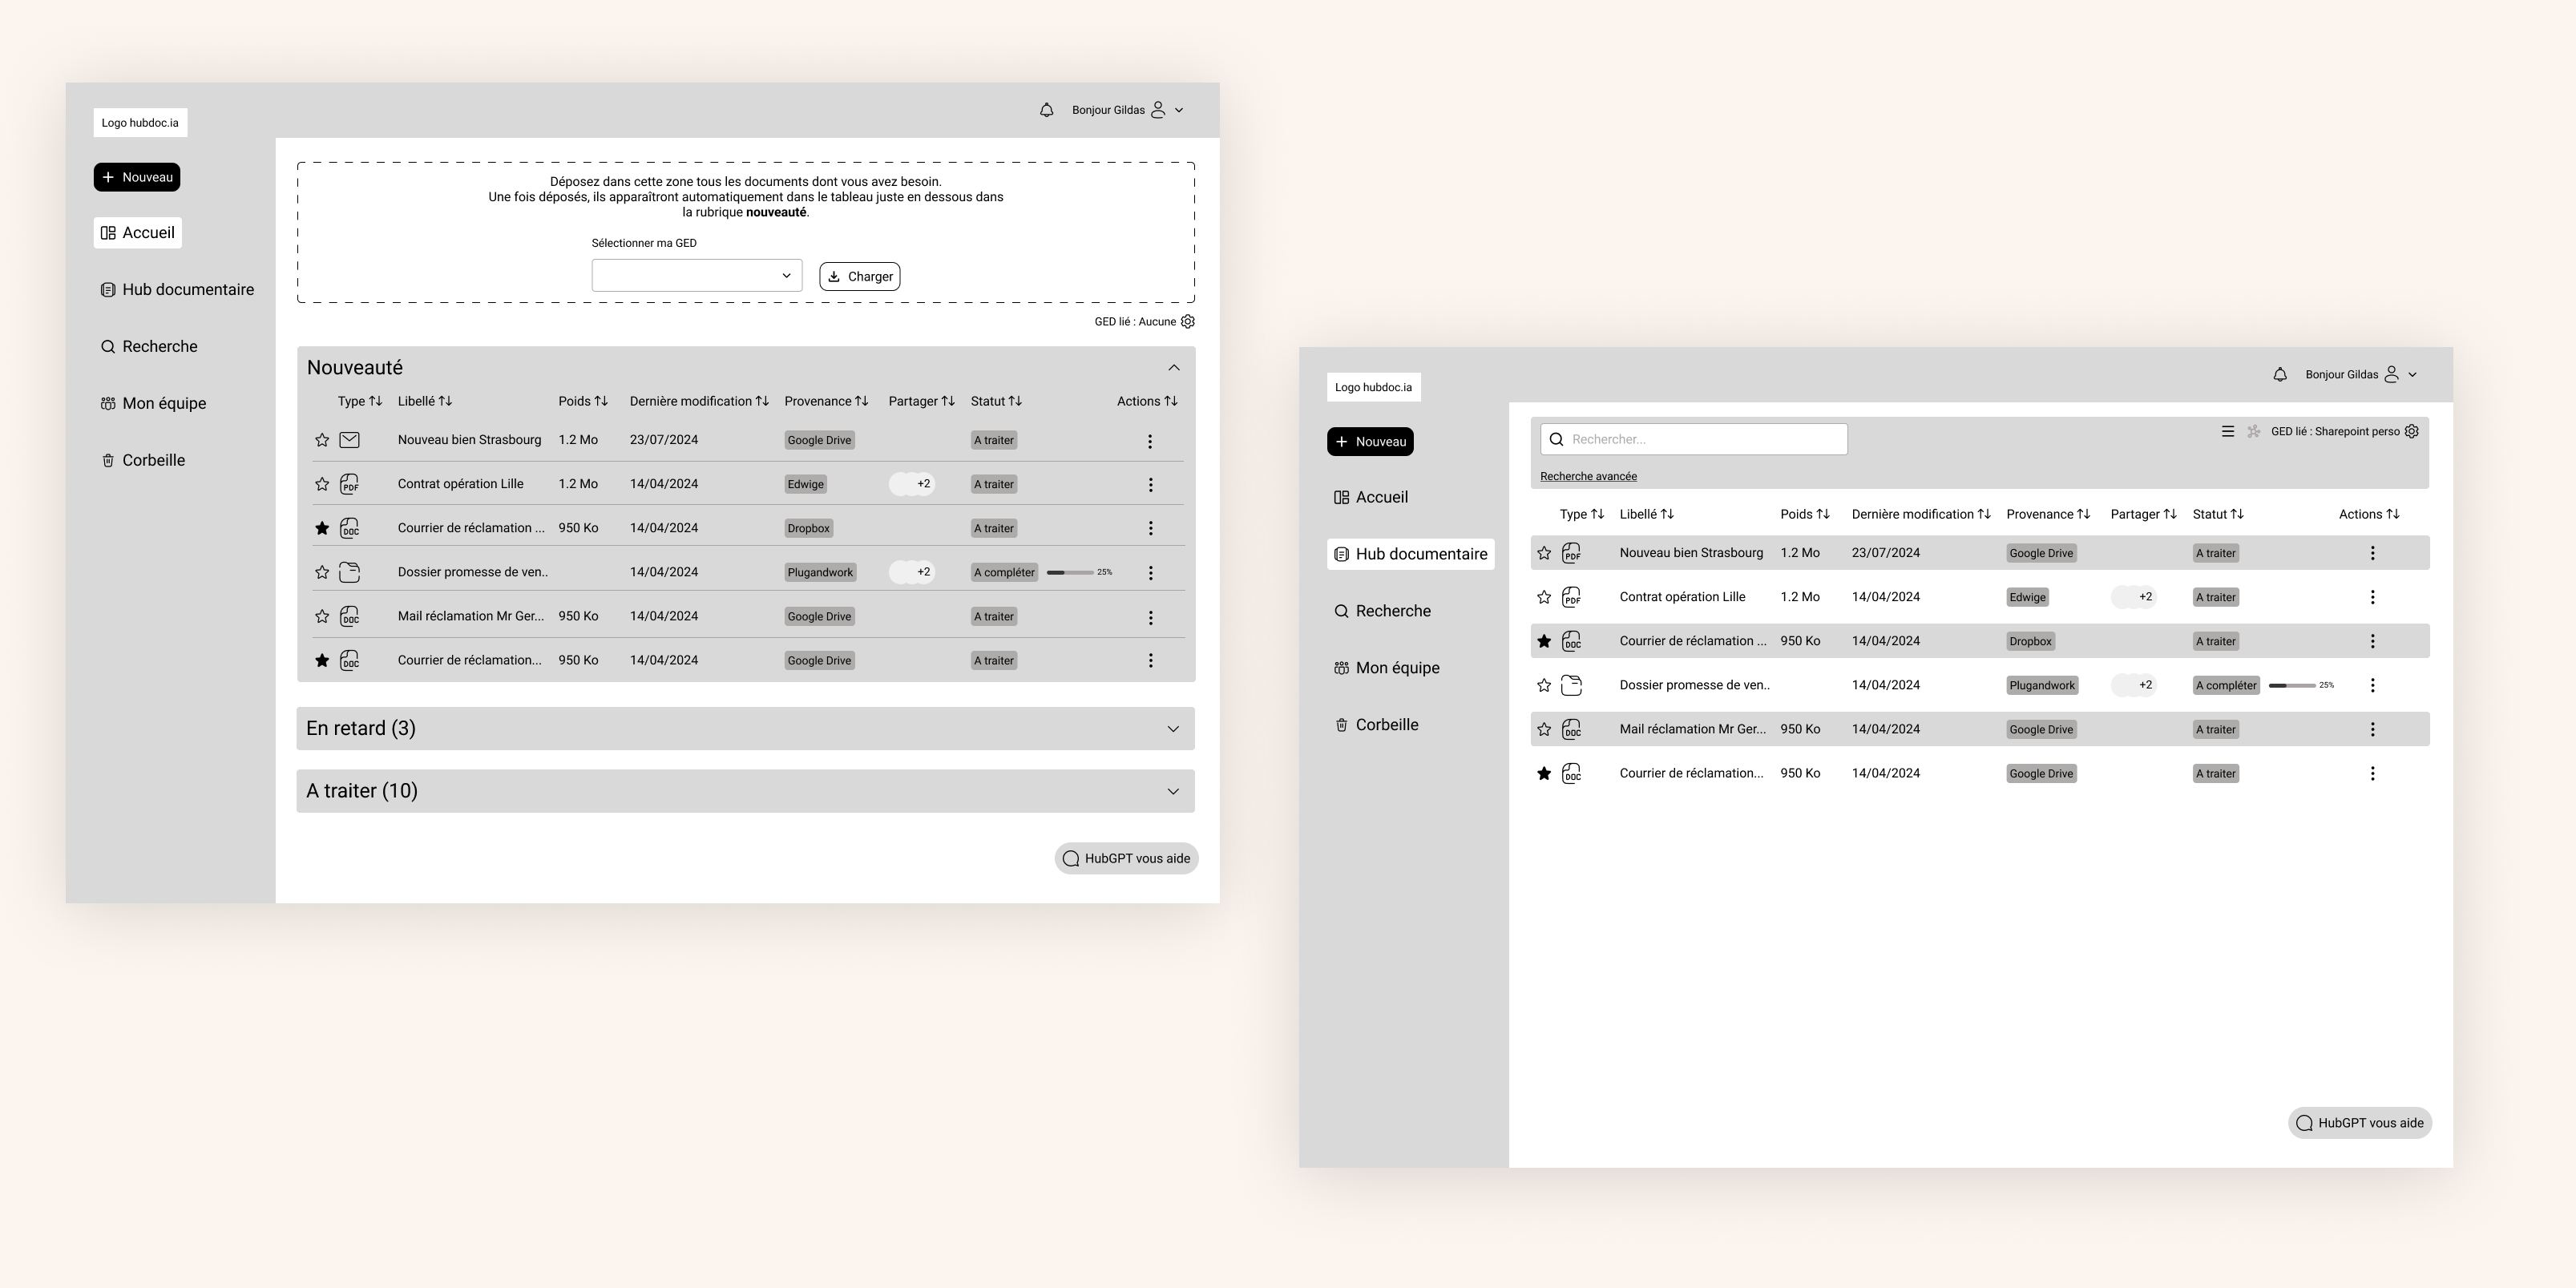The image size is (2576, 1288).
Task: Open actions menu for 'Mail réclamation Mr Ger...' in Accueil window
Action: coord(1150,617)
